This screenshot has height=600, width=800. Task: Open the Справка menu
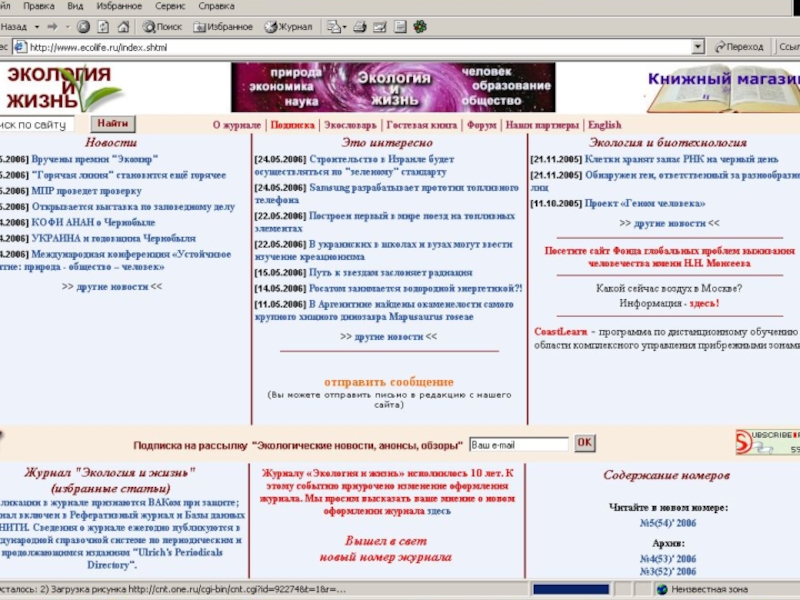point(216,6)
